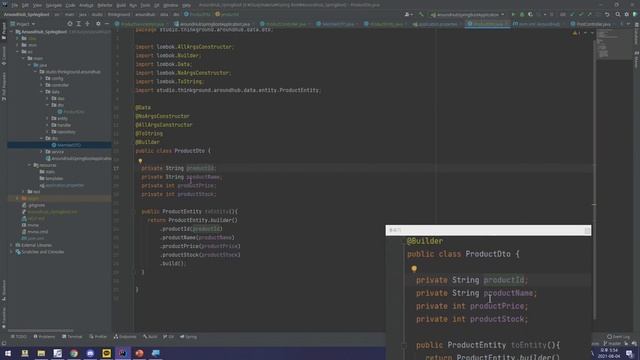
Task: Open the Help menu
Action: click(187, 5)
